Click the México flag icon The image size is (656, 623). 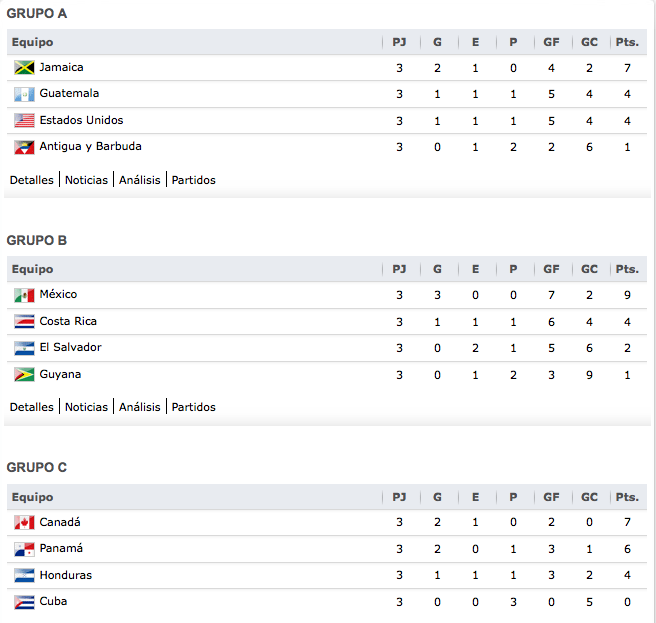click(x=25, y=295)
